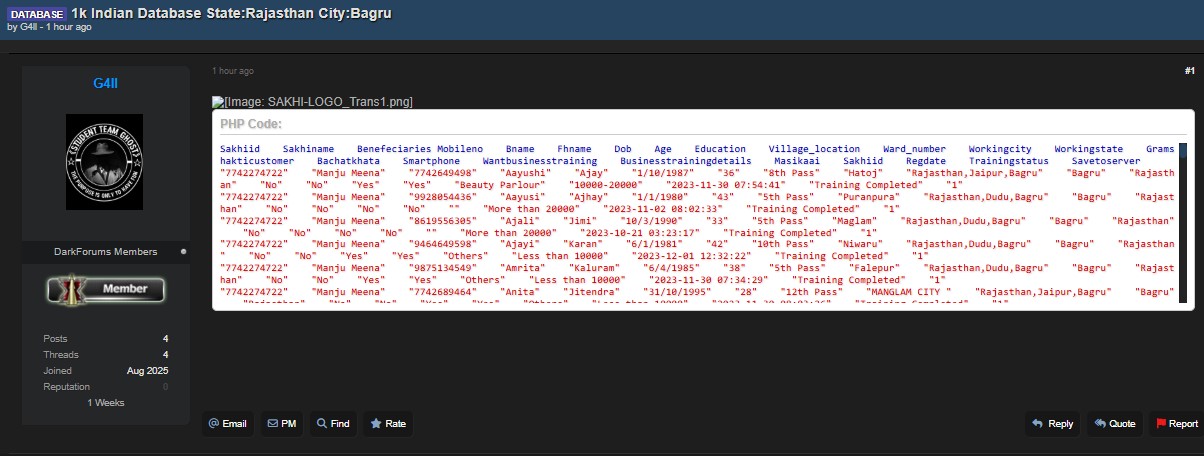The height and width of the screenshot is (456, 1204).
Task: Click the Threads count value
Action: (x=165, y=355)
